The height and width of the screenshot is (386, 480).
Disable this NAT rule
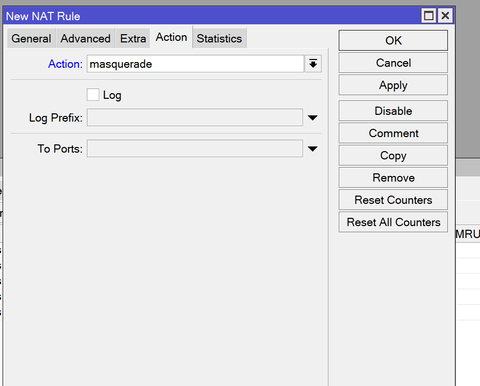tap(393, 111)
